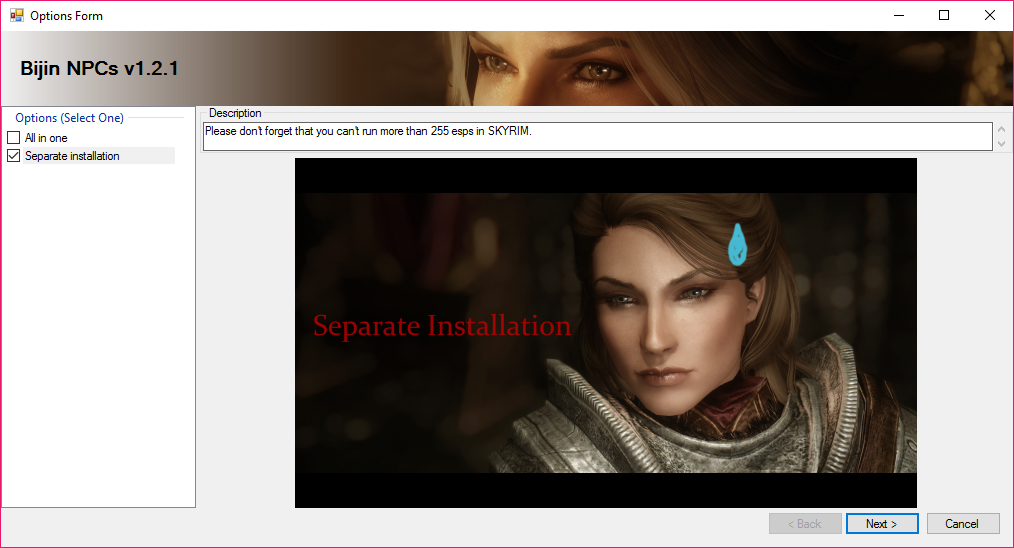Click the "Bijin NPCs v1.2.1" header title
Image resolution: width=1014 pixels, height=548 pixels.
[99, 68]
